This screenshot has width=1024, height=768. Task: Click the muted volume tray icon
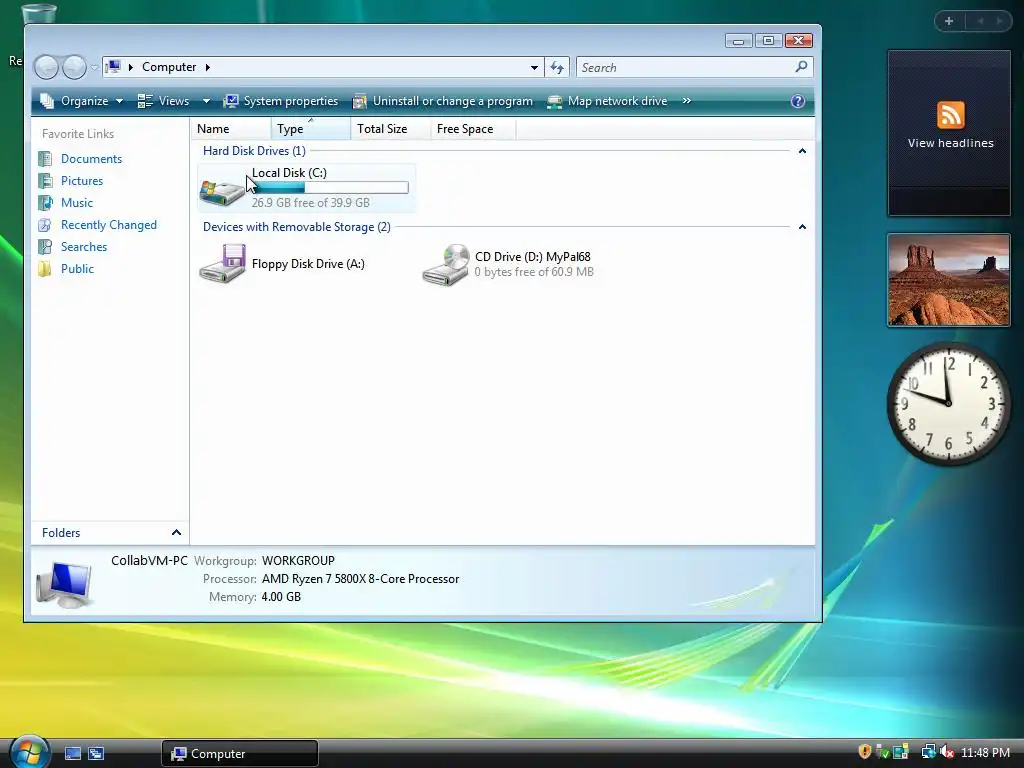947,752
